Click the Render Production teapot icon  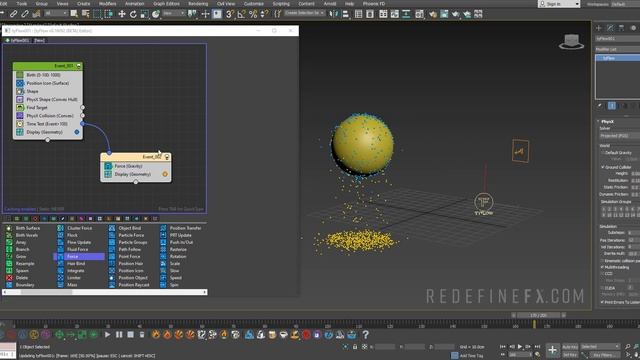click(455, 14)
